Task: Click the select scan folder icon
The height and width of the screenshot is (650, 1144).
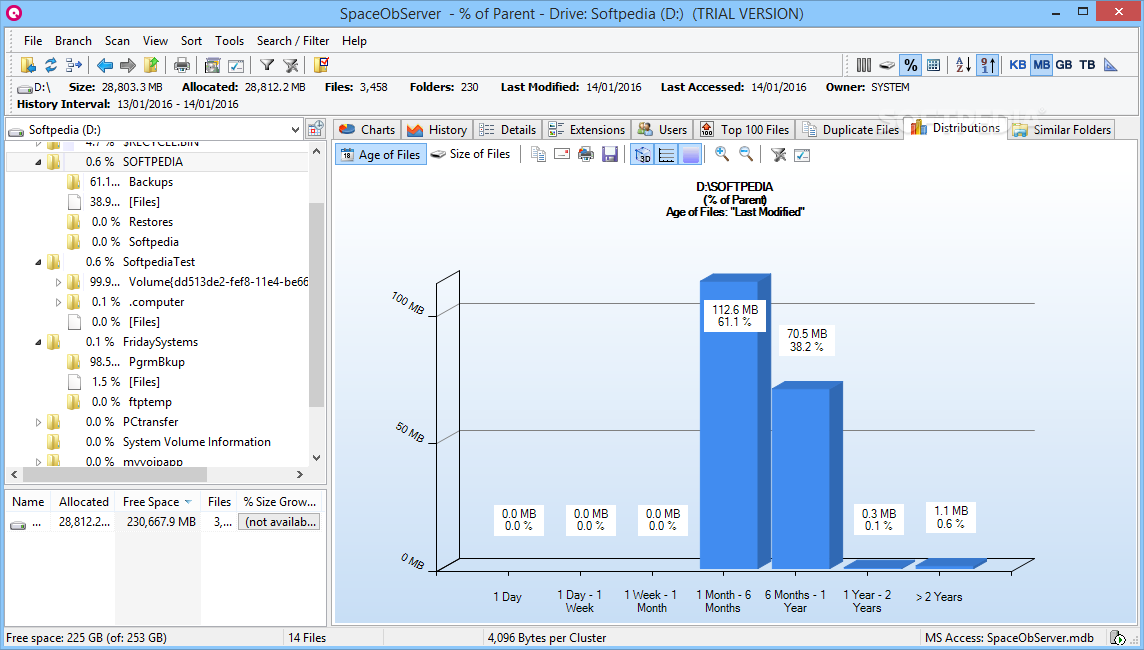Action: tap(28, 65)
